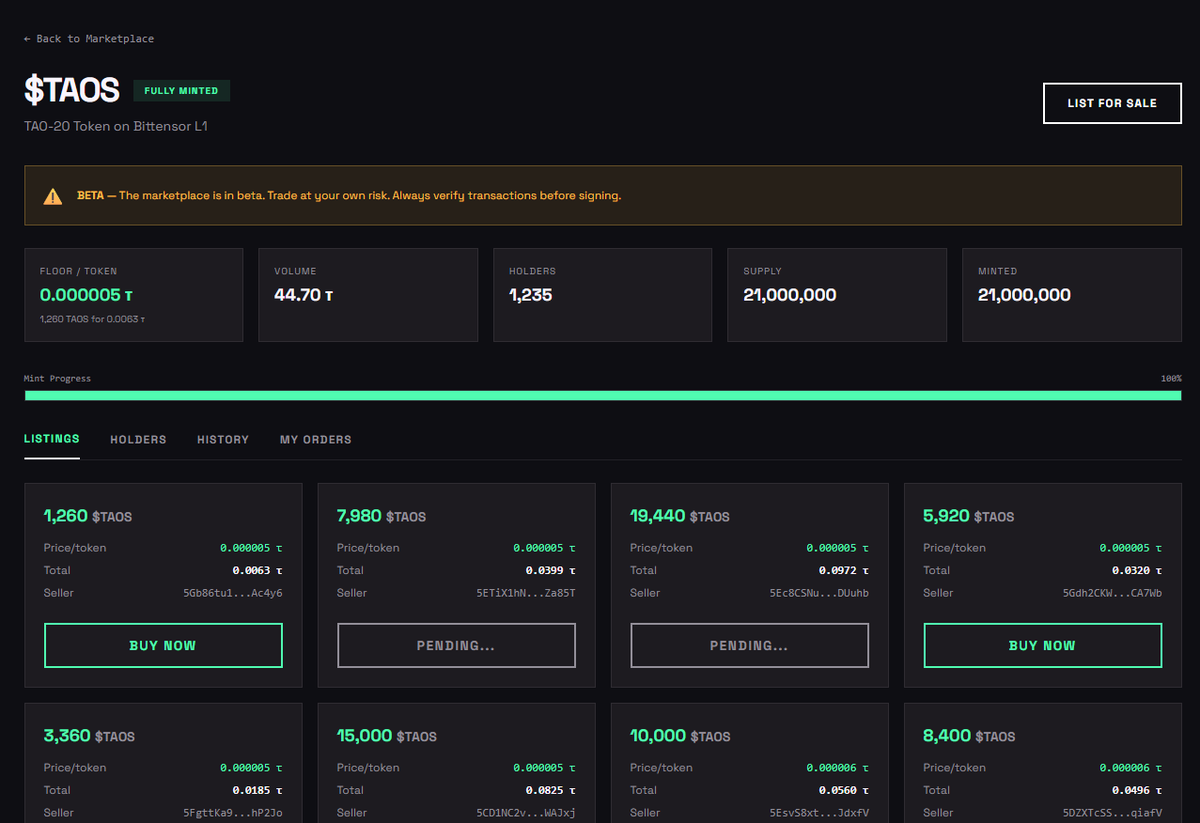The image size is (1200, 823).
Task: Select seller address 5Ec8CSNu...DUuhb
Action: 819,593
